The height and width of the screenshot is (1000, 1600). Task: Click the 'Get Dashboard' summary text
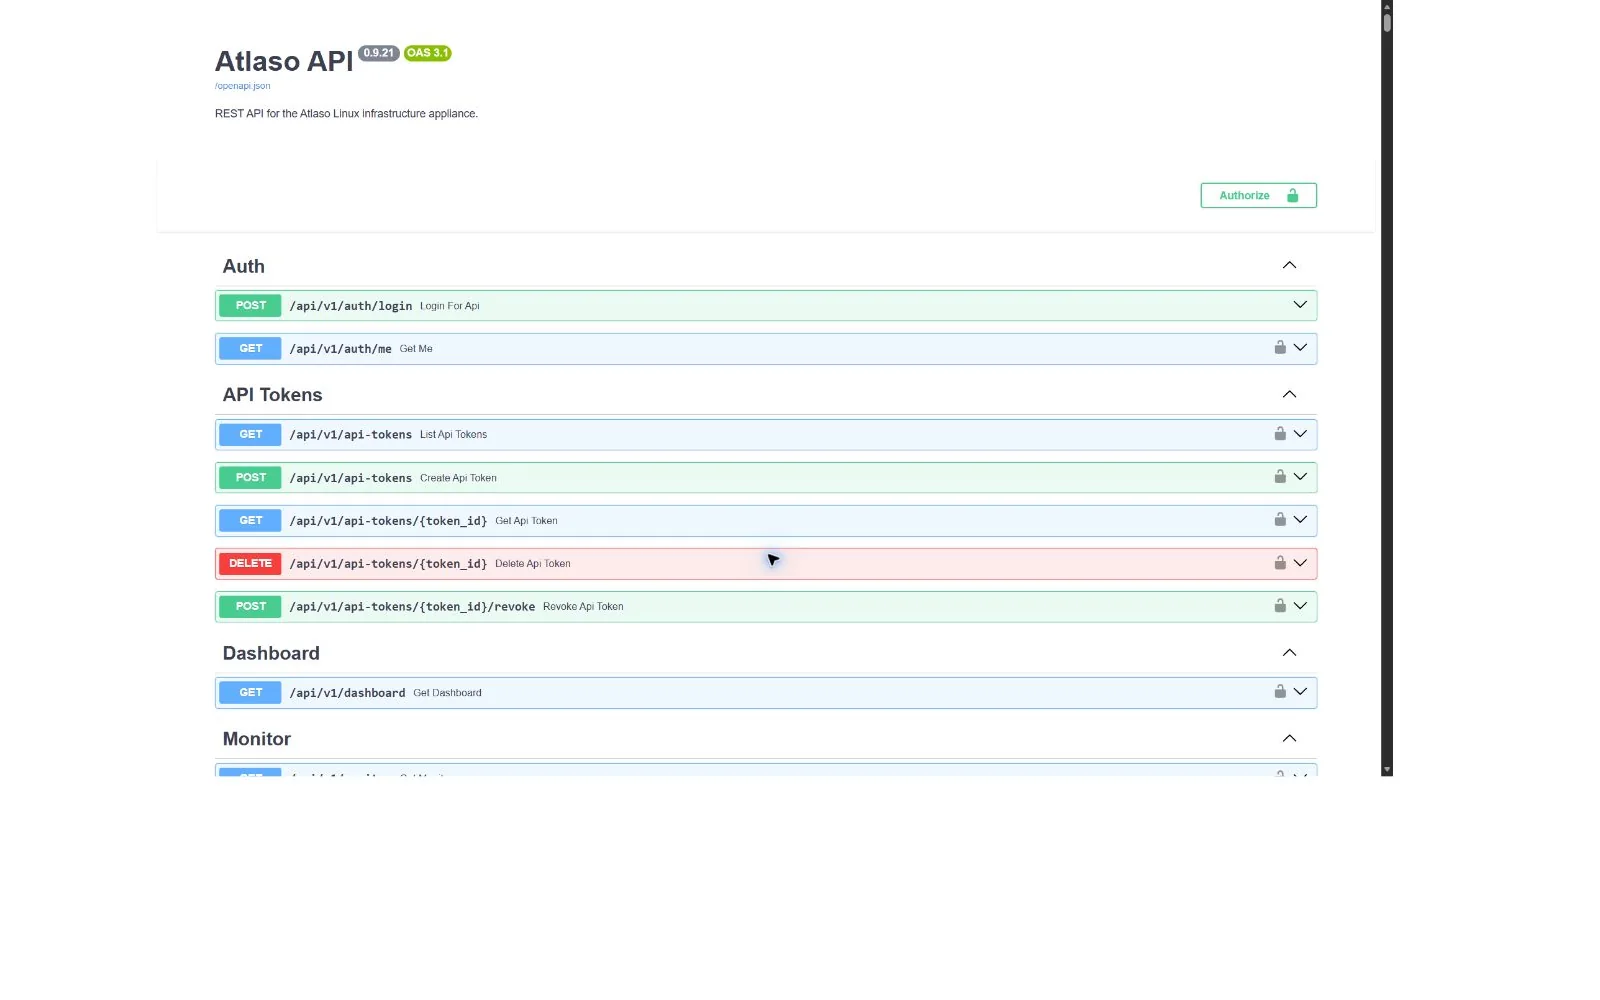pyautogui.click(x=447, y=693)
